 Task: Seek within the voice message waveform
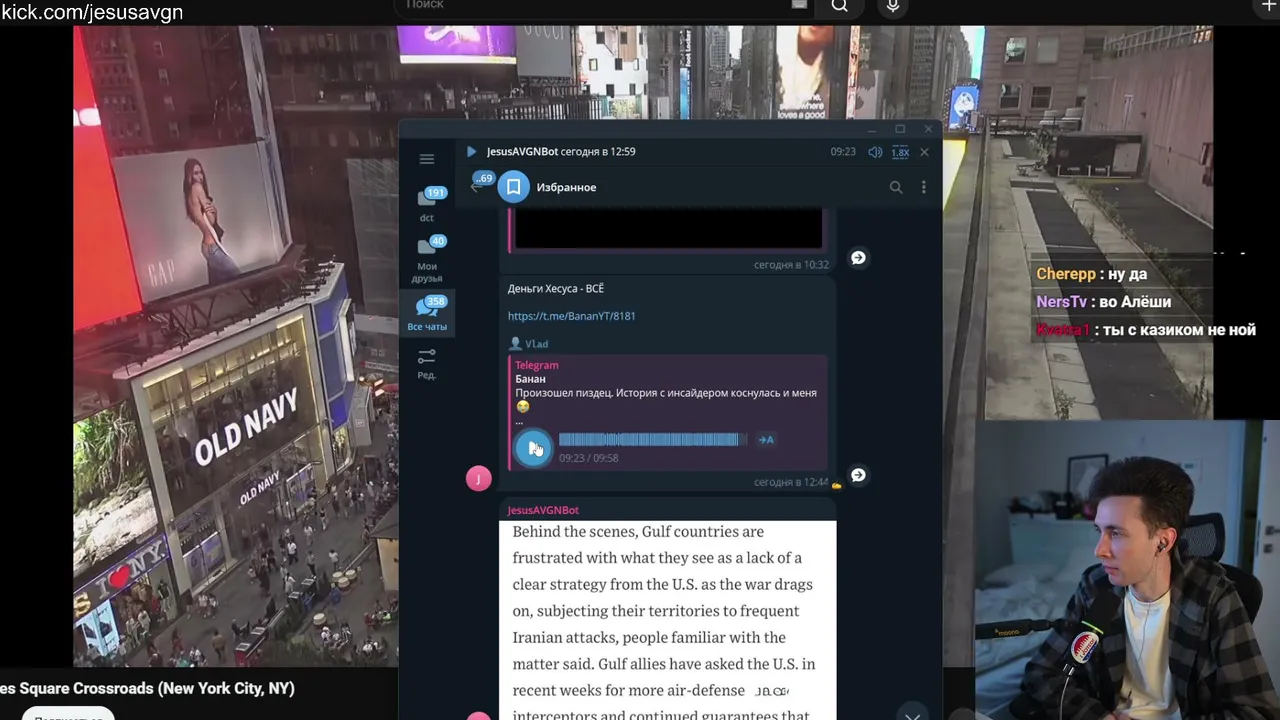coord(652,439)
